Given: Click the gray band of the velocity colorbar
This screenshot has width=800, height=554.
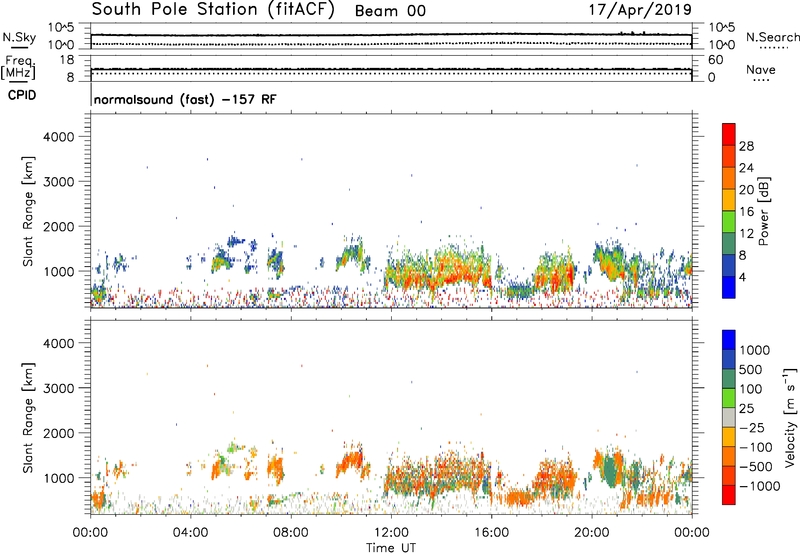Looking at the screenshot, I should [729, 418].
